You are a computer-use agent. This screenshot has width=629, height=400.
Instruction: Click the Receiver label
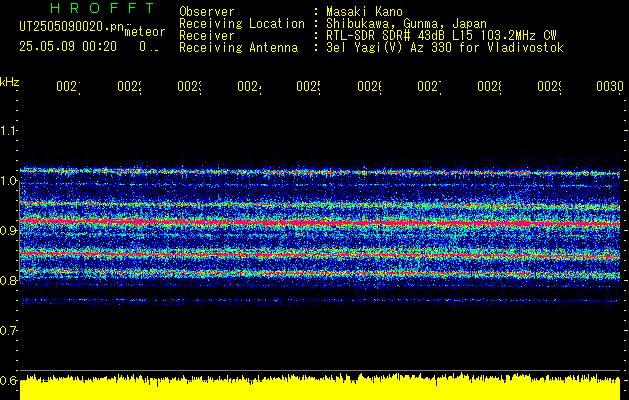[207, 36]
